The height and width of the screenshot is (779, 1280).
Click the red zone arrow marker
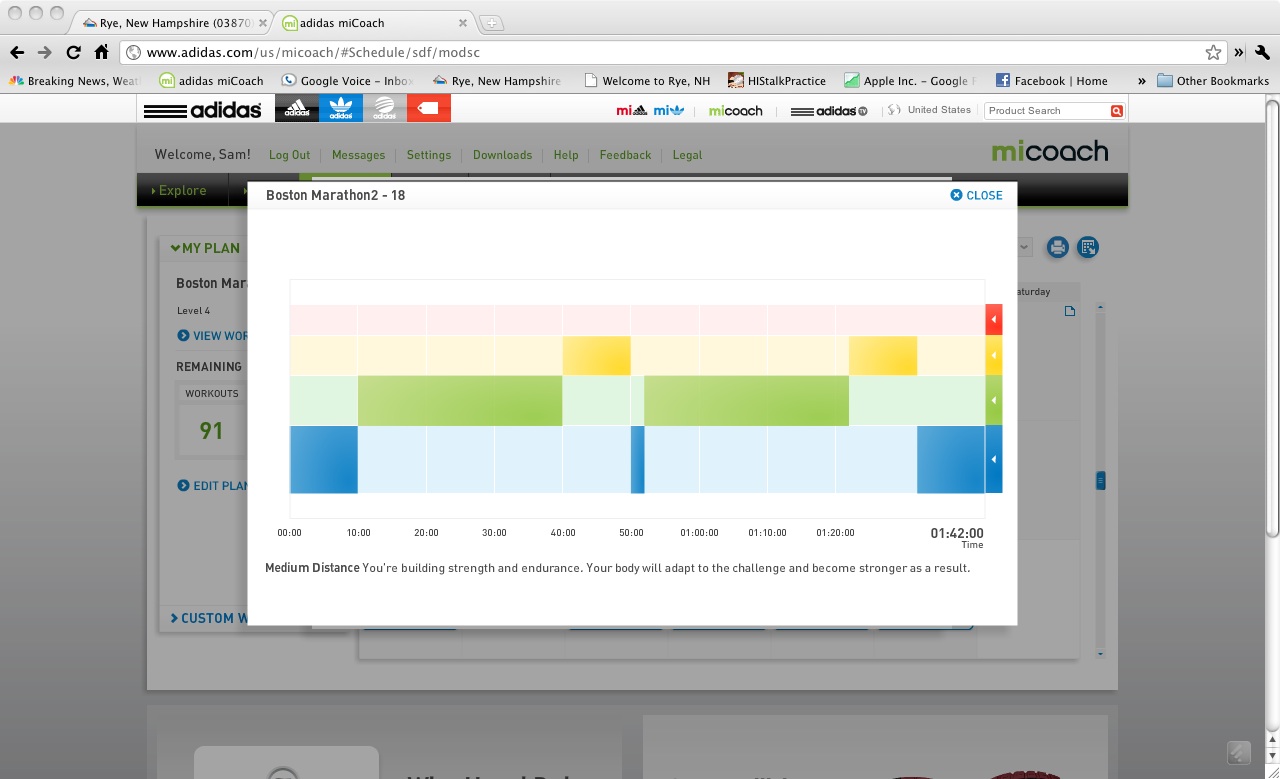pyautogui.click(x=994, y=320)
